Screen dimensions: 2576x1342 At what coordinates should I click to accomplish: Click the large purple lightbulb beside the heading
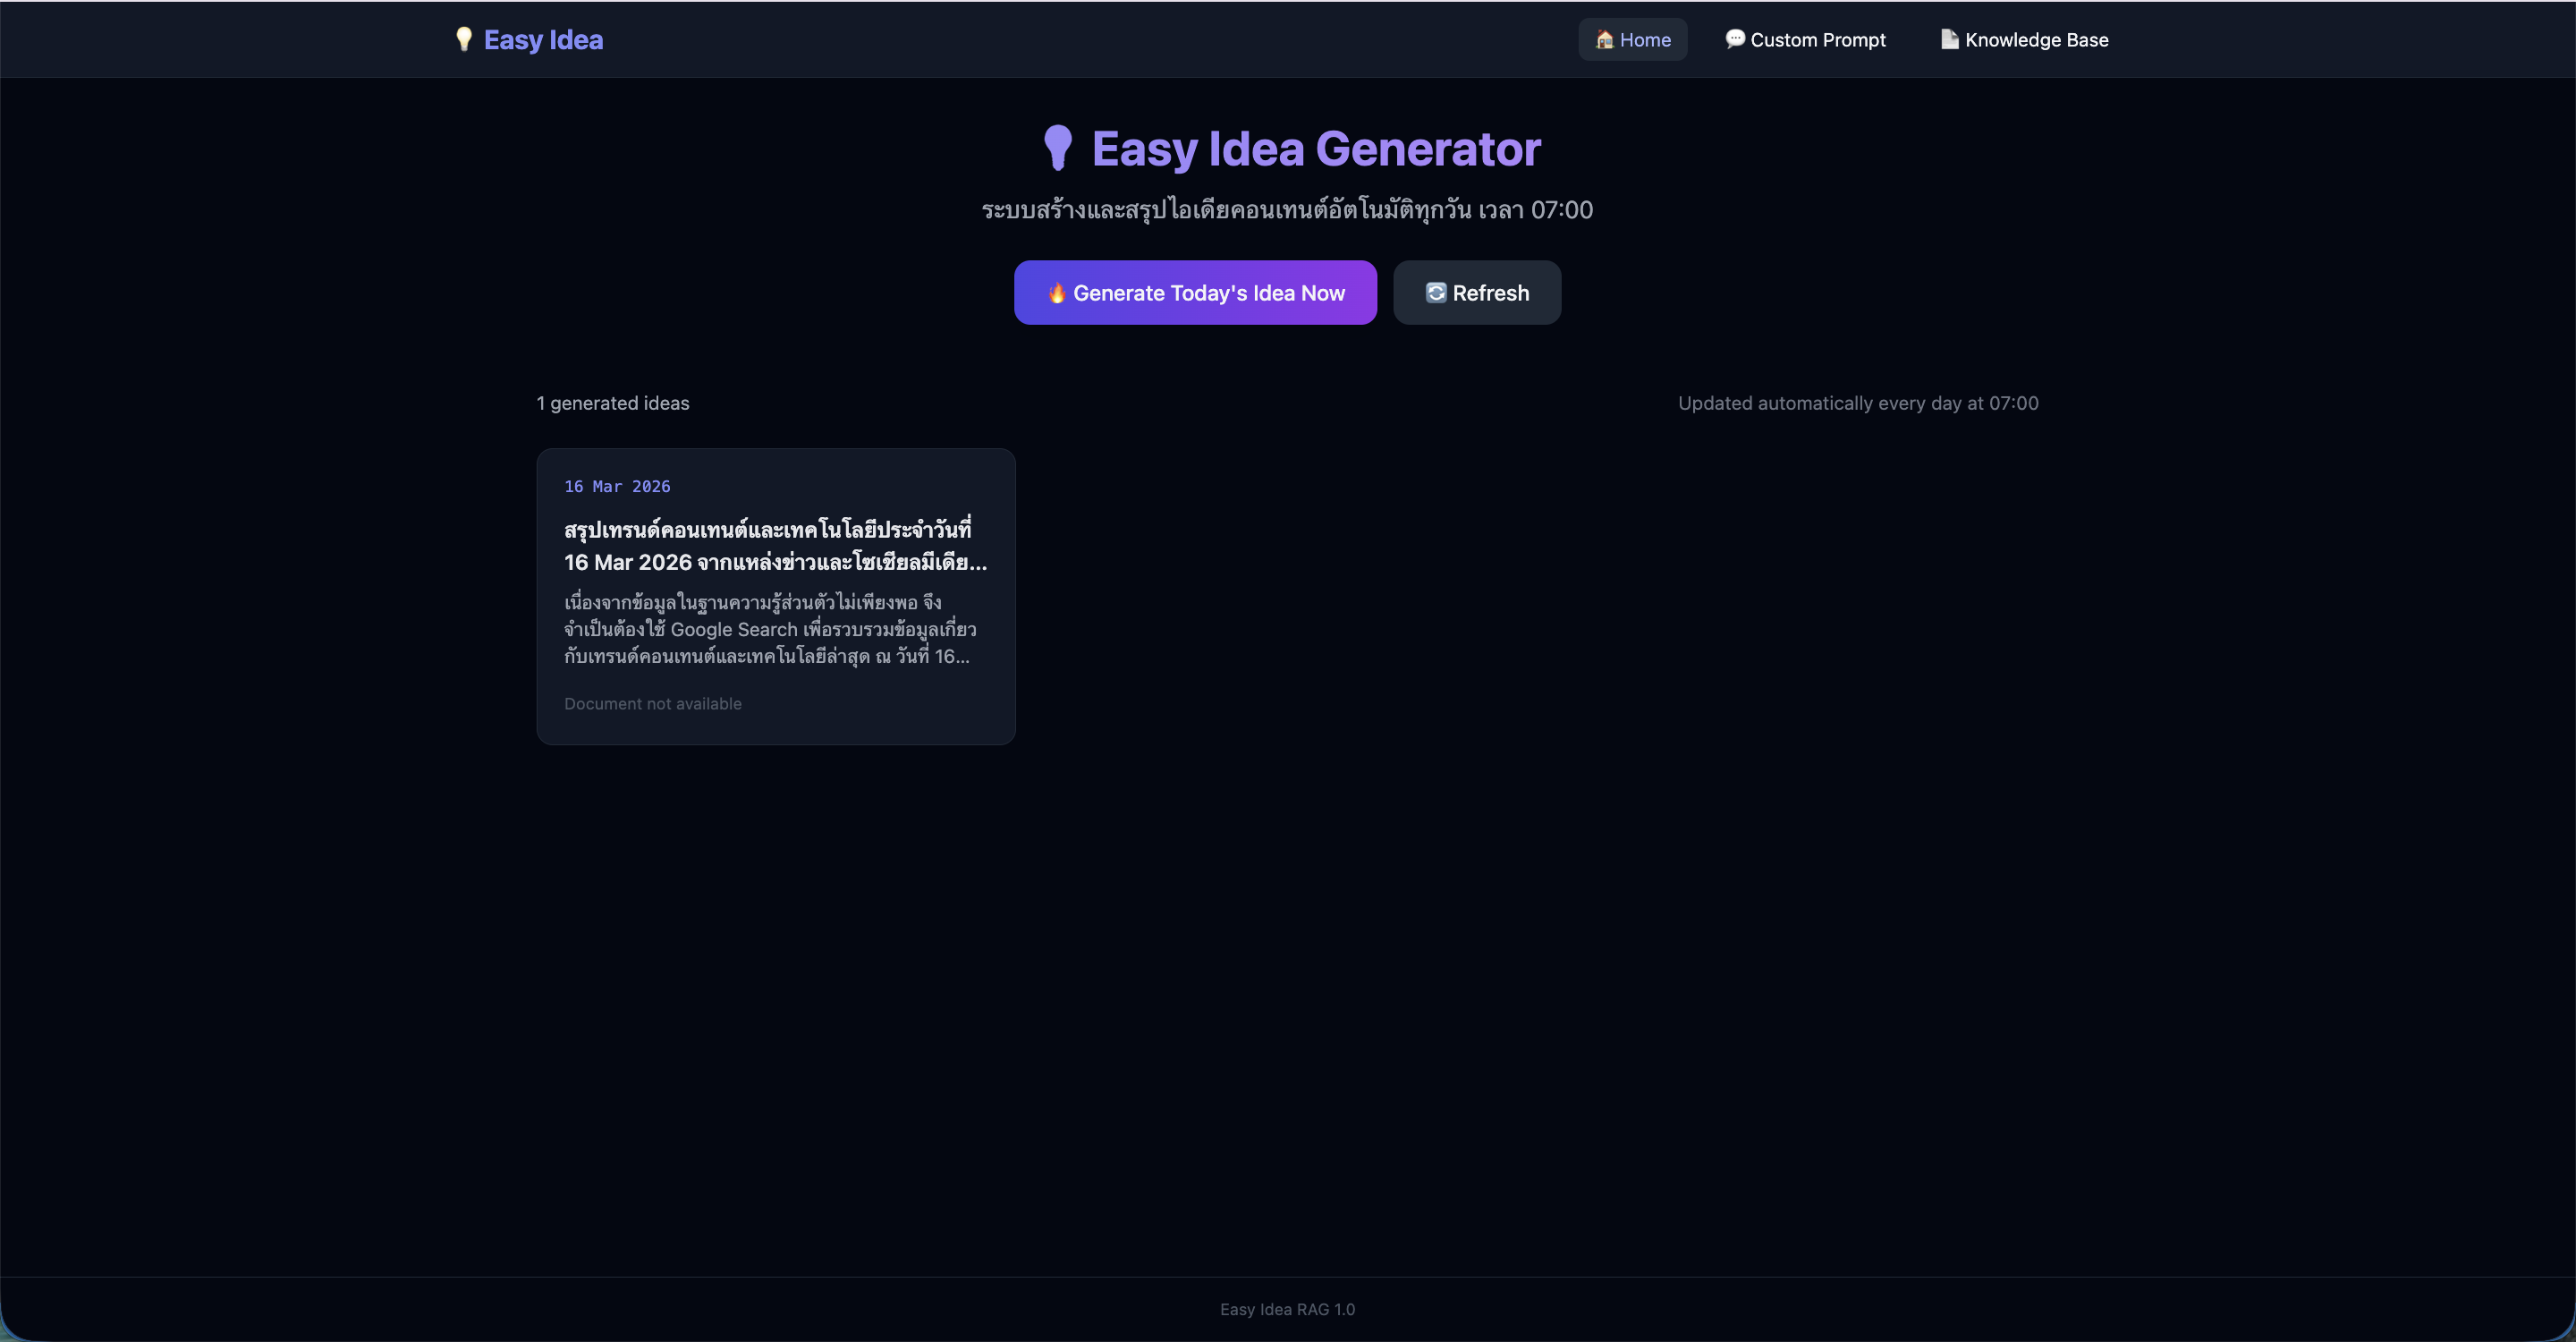tap(1058, 148)
